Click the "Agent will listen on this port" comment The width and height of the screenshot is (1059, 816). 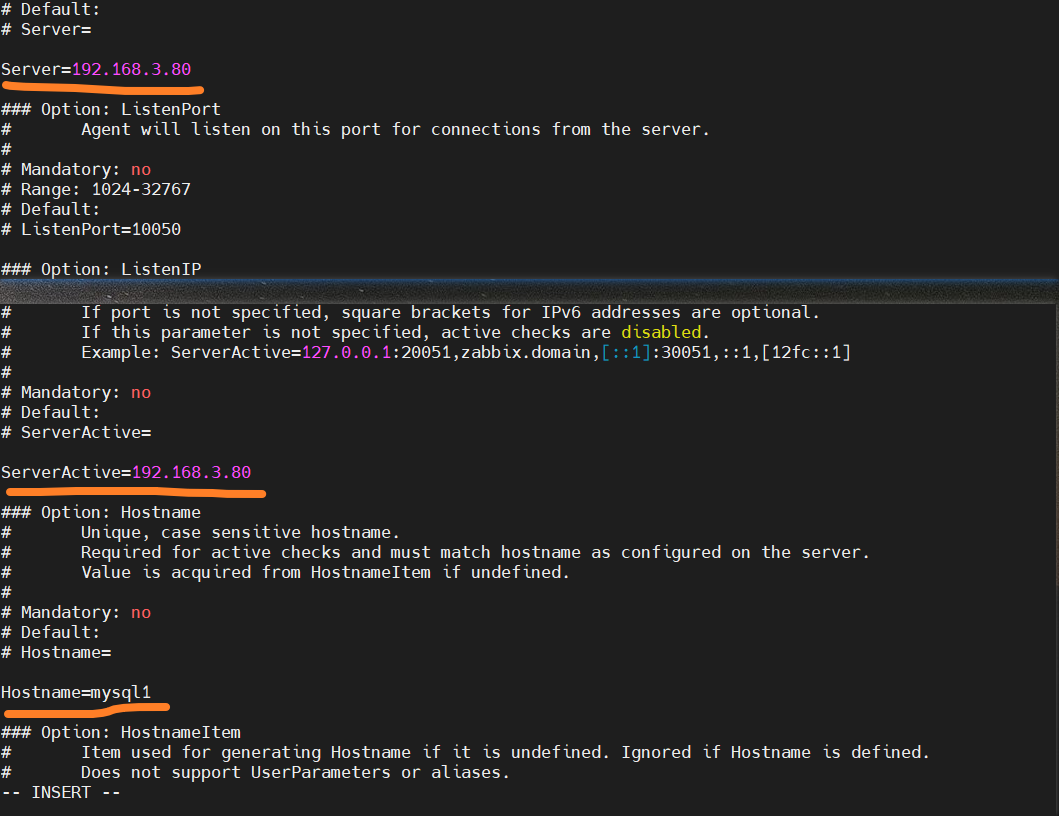(395, 129)
